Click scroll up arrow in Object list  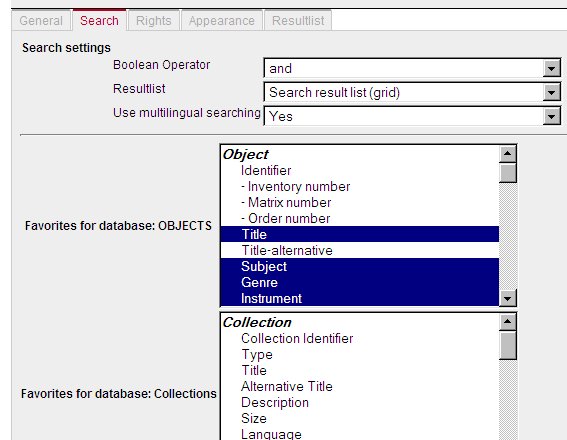click(x=507, y=154)
